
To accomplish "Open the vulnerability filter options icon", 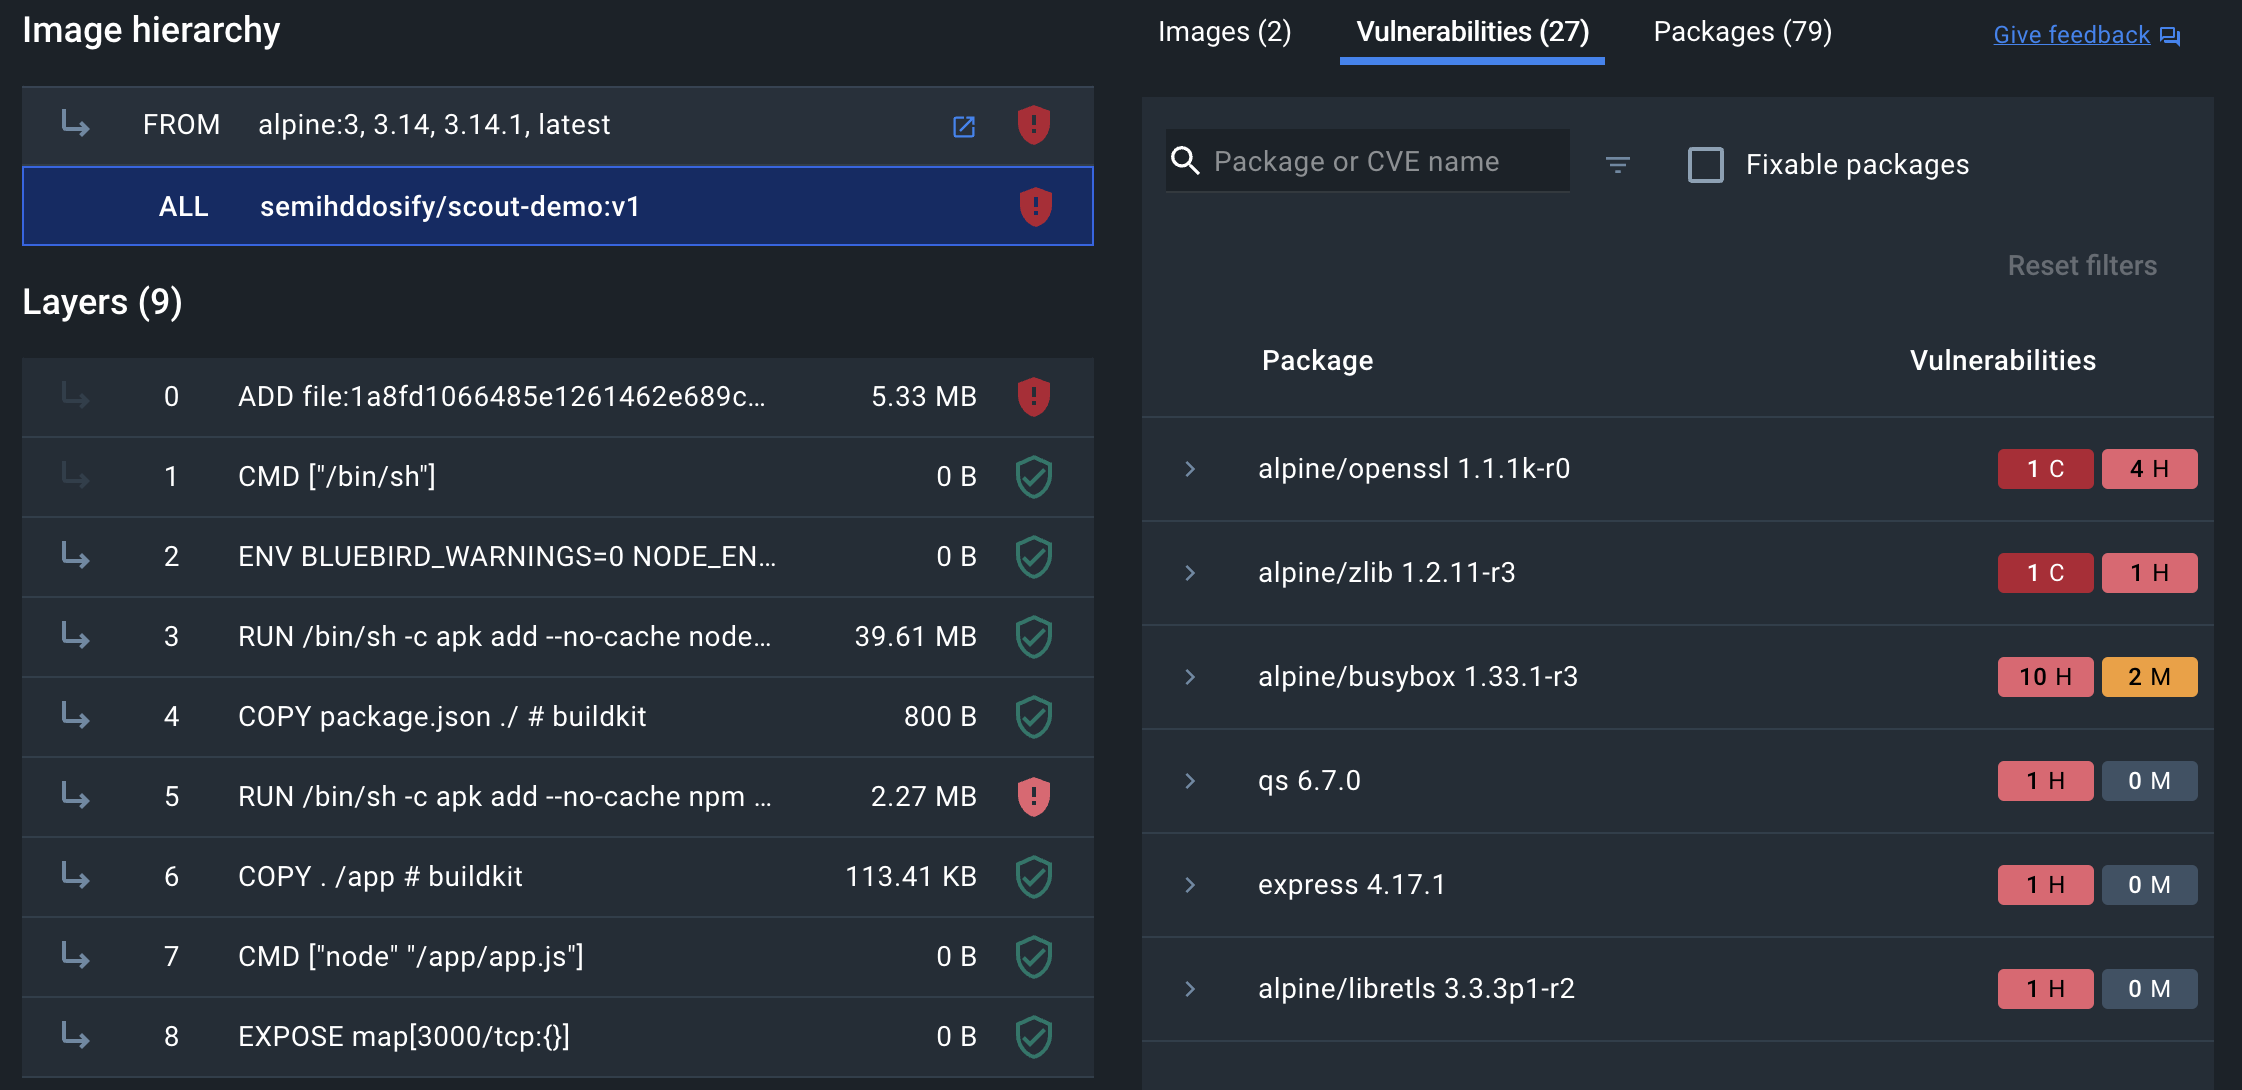I will coord(1618,164).
